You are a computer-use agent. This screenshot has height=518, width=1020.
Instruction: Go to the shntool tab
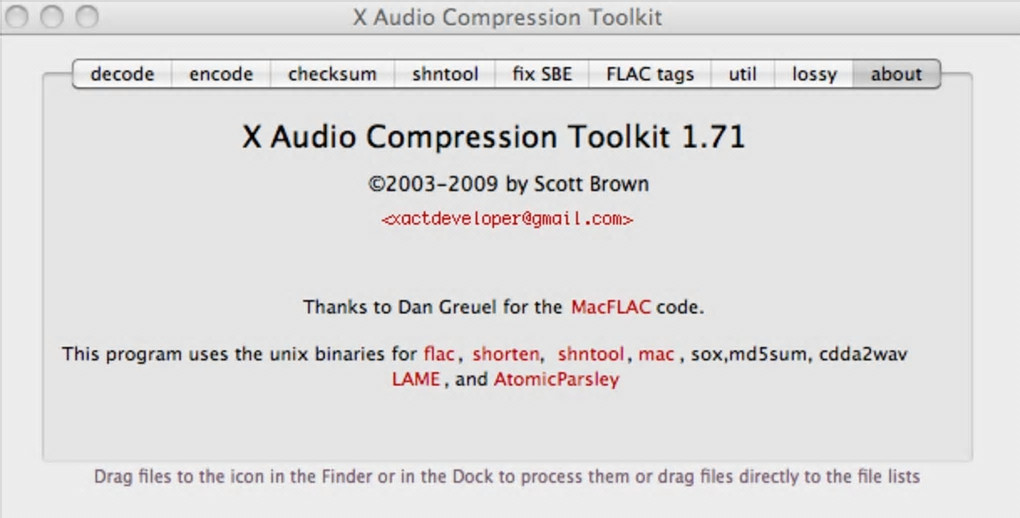[x=445, y=74]
